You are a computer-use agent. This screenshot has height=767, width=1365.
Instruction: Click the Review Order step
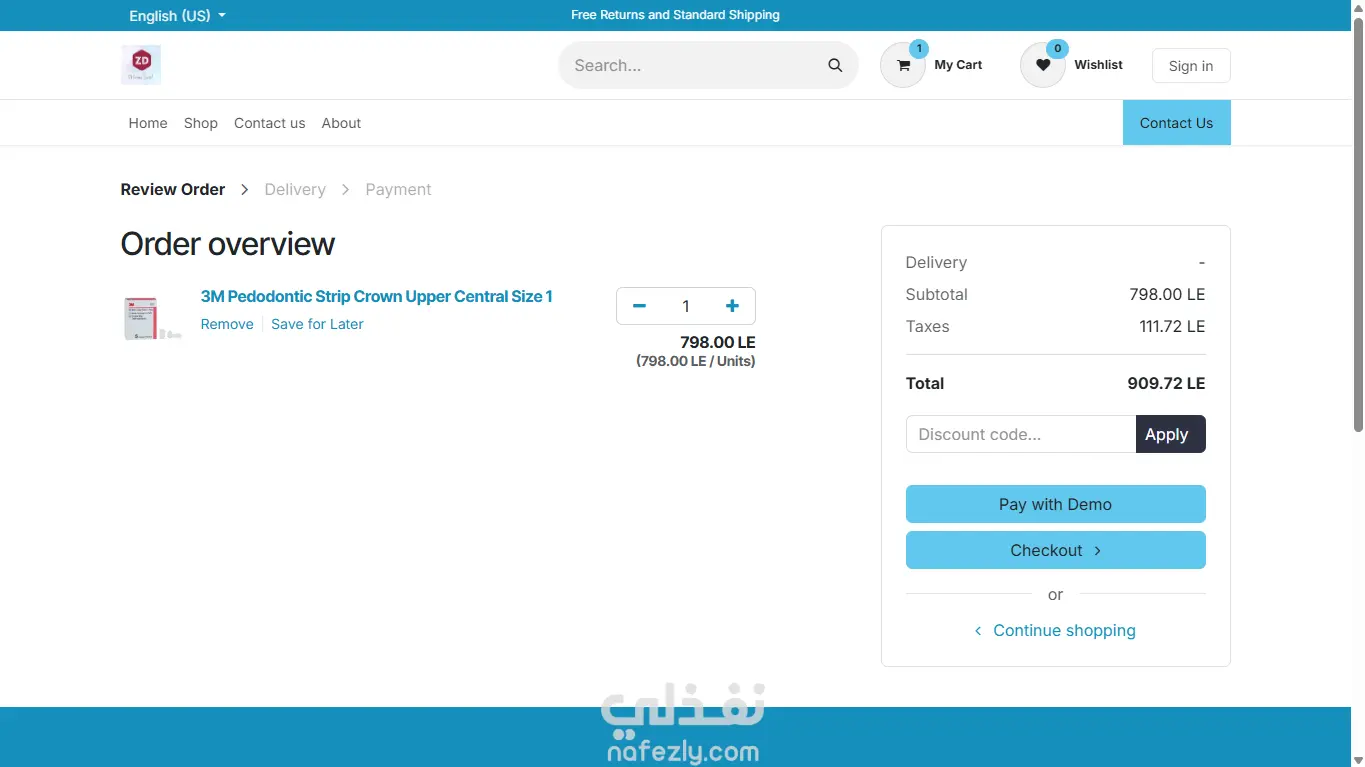tap(173, 189)
